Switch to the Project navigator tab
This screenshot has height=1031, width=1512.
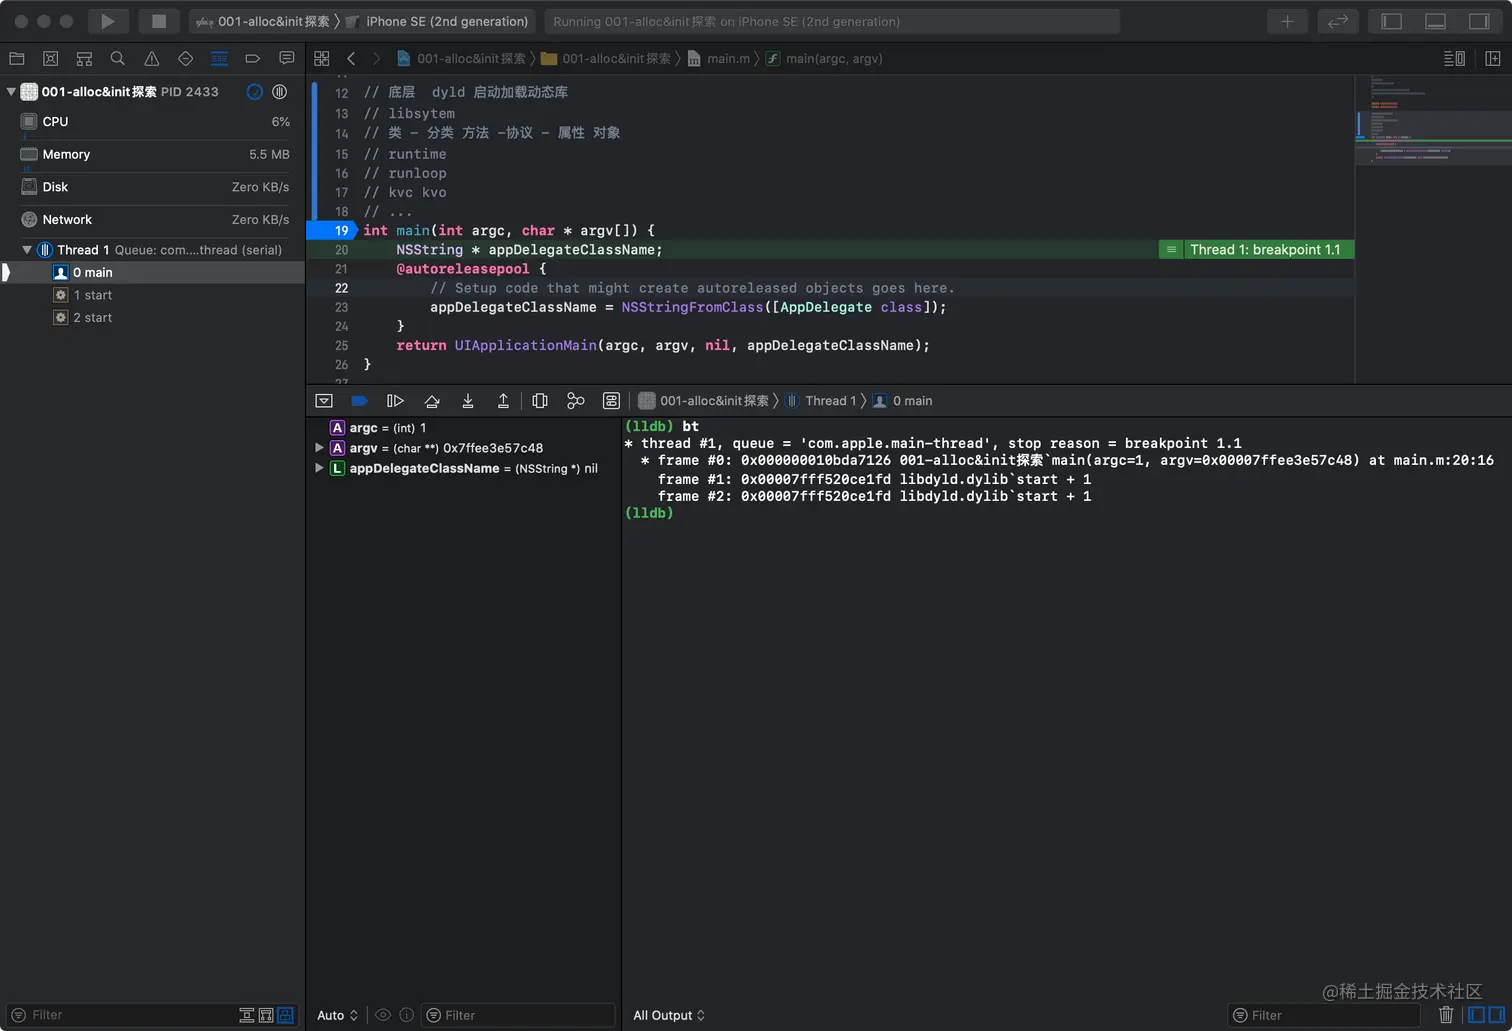(17, 59)
